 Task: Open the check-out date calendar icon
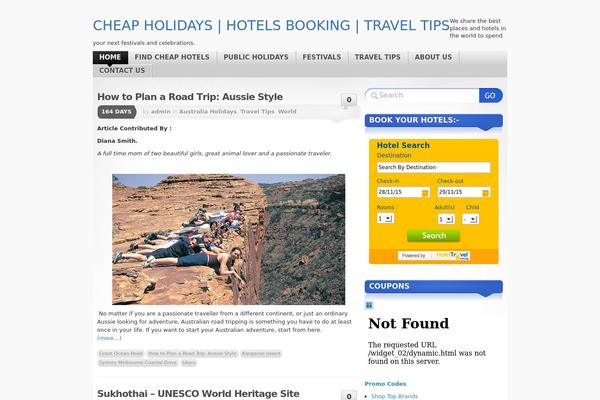485,193
